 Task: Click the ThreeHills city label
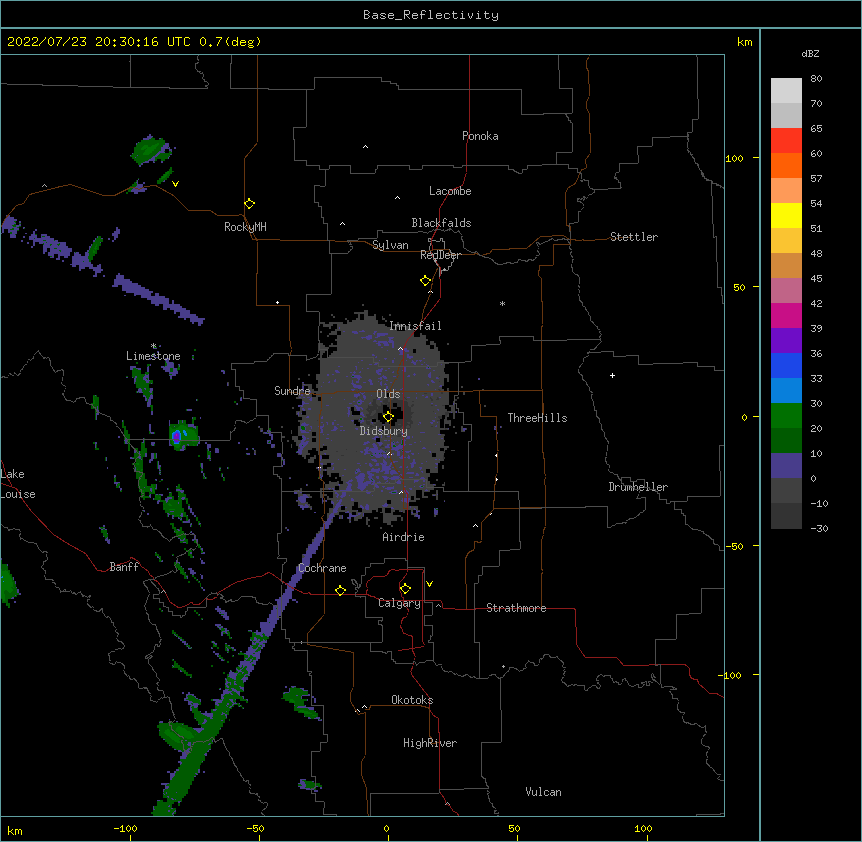point(537,418)
